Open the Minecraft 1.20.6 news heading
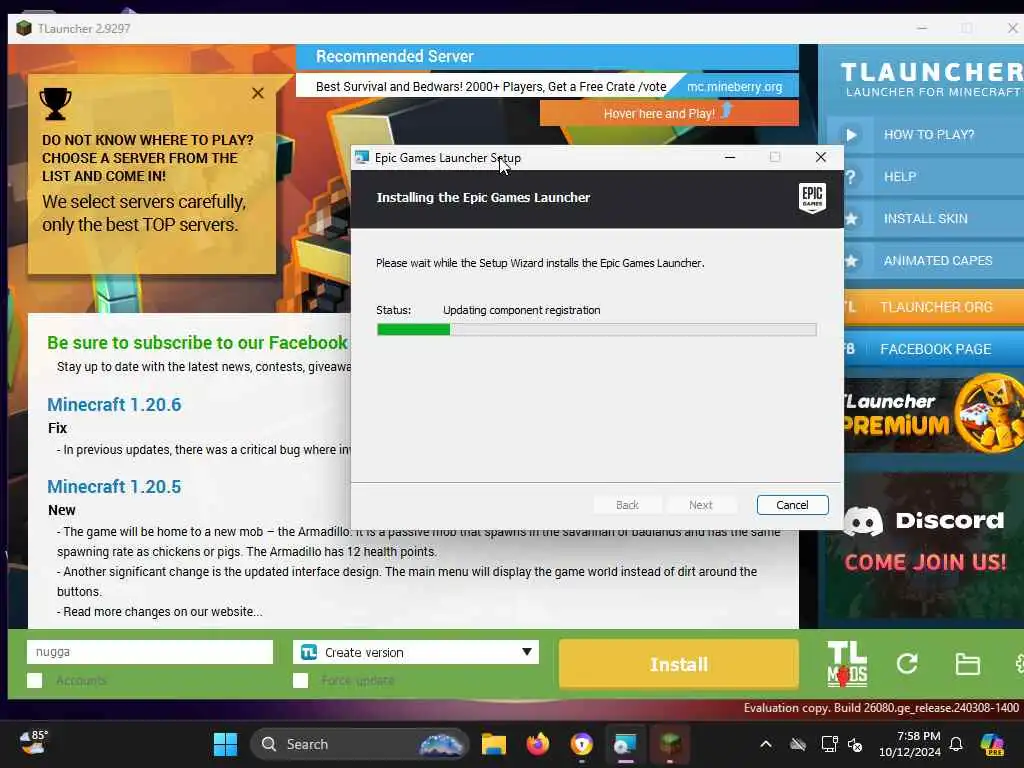Viewport: 1024px width, 768px height. (114, 405)
